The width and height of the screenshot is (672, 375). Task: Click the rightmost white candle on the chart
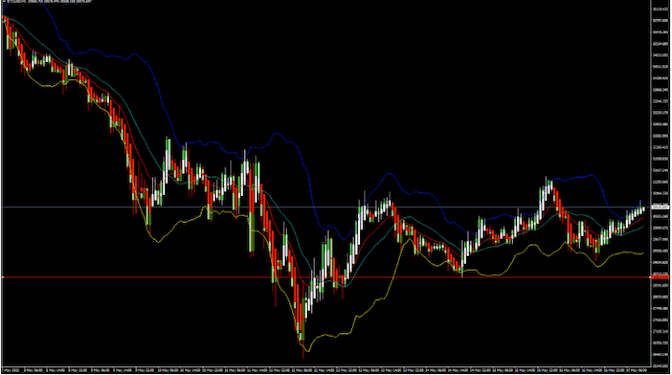[643, 209]
